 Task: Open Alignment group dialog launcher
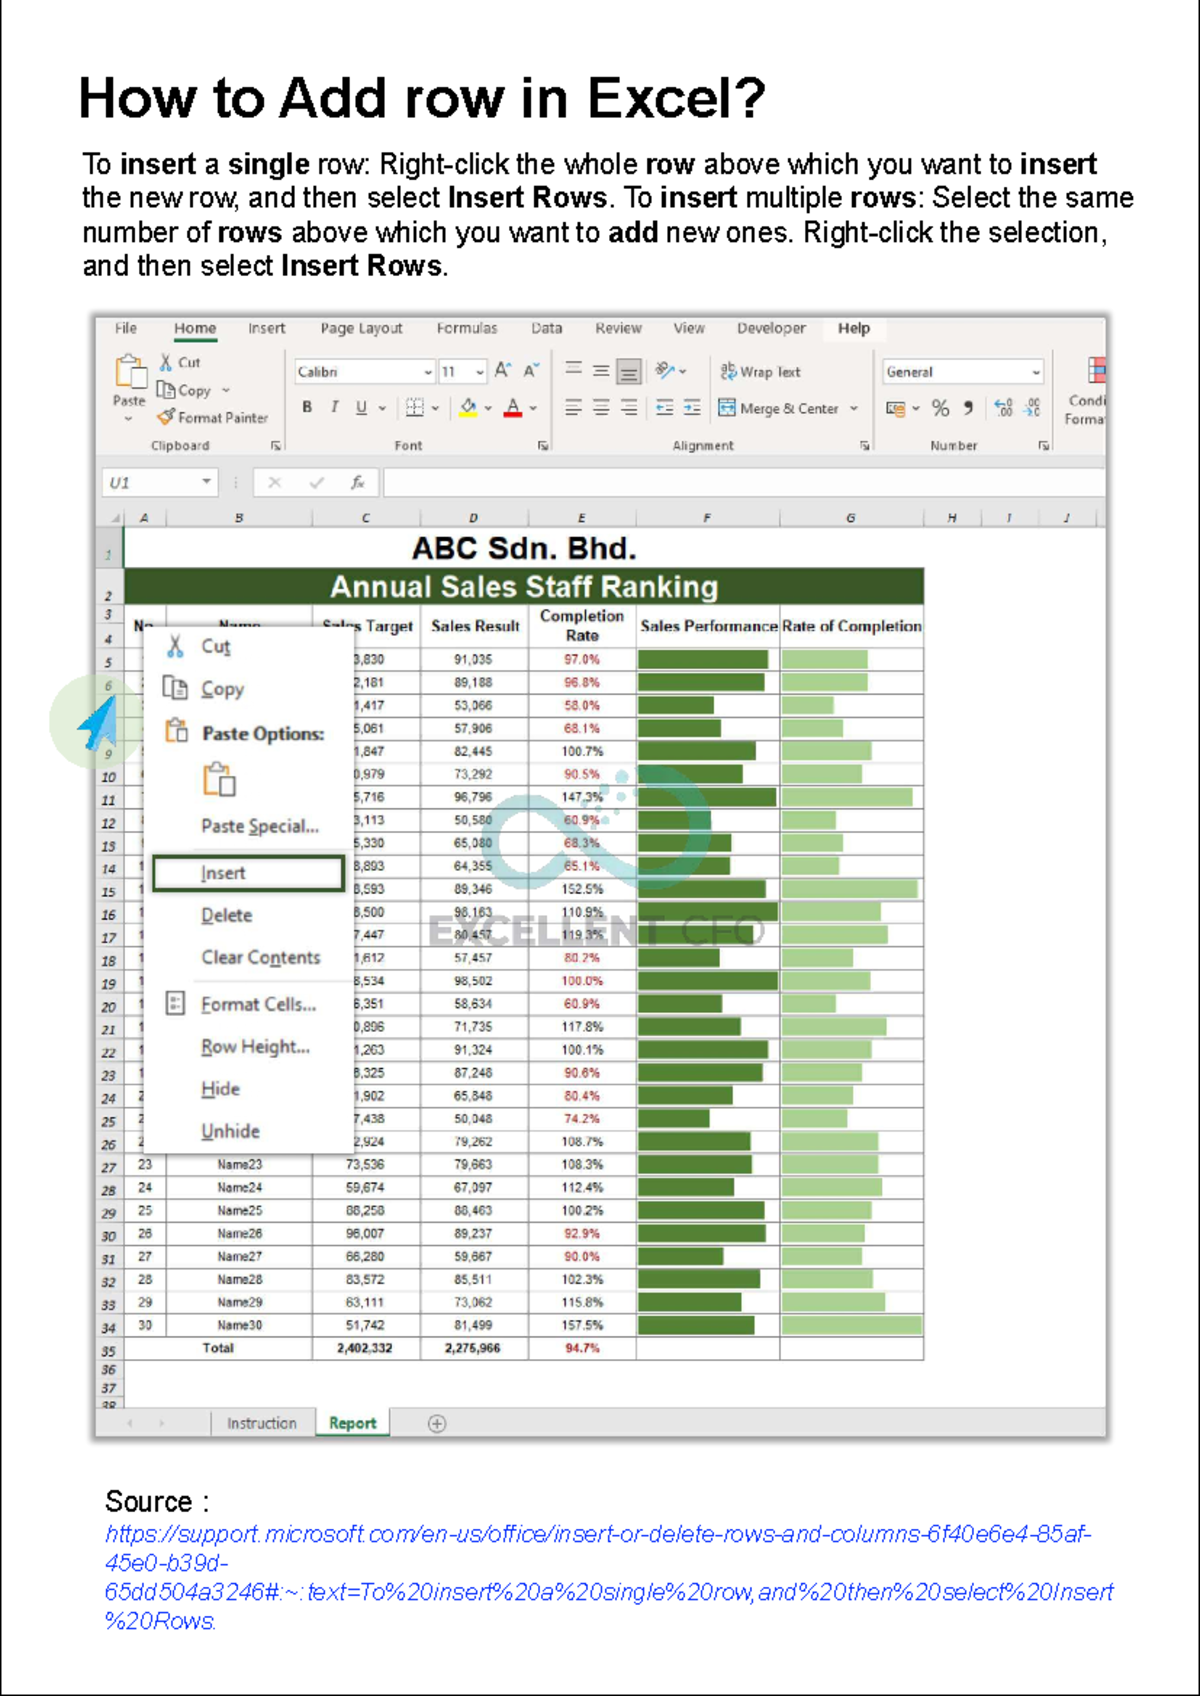point(864,446)
